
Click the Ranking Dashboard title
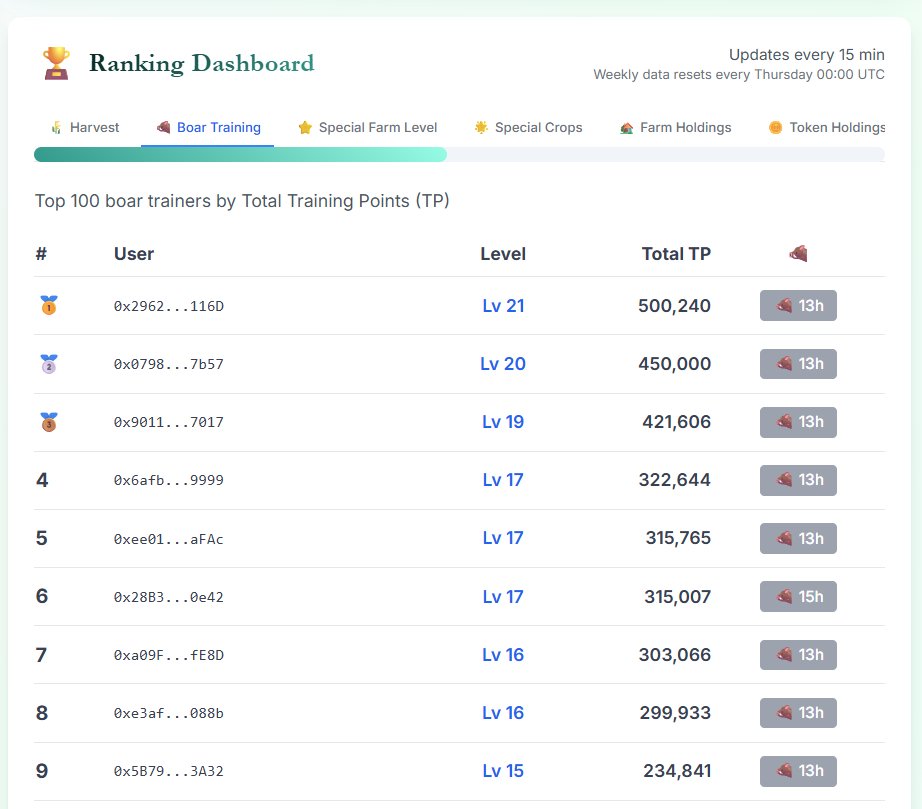click(x=202, y=63)
